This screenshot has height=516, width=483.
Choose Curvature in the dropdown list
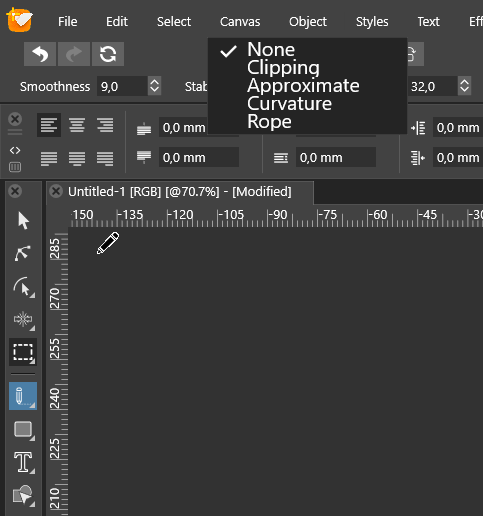tap(307, 103)
